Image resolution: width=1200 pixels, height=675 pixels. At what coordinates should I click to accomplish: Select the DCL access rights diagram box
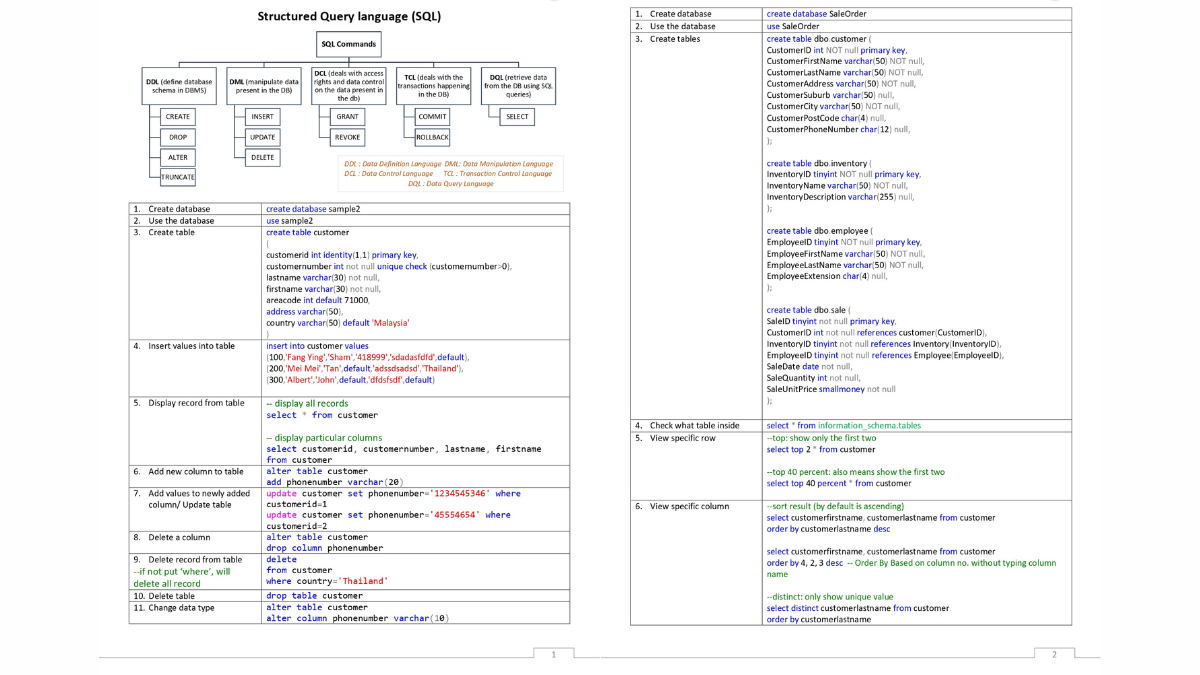(349, 85)
